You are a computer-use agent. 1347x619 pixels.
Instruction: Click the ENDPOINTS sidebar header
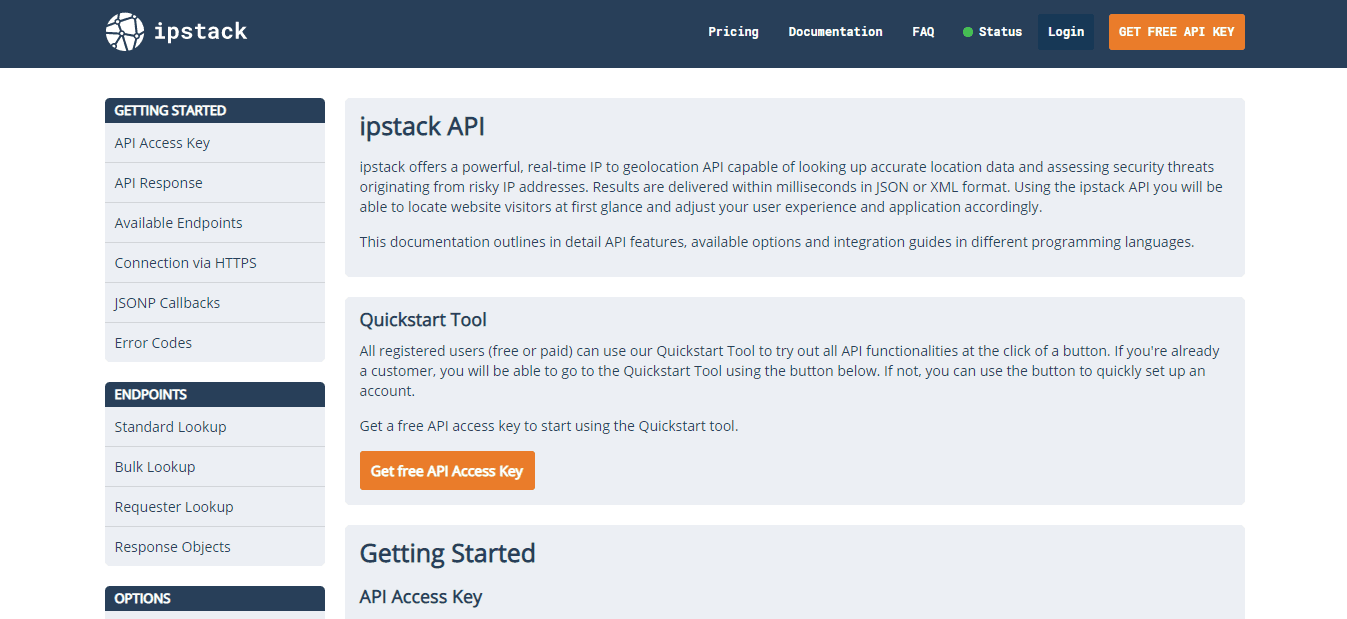215,394
